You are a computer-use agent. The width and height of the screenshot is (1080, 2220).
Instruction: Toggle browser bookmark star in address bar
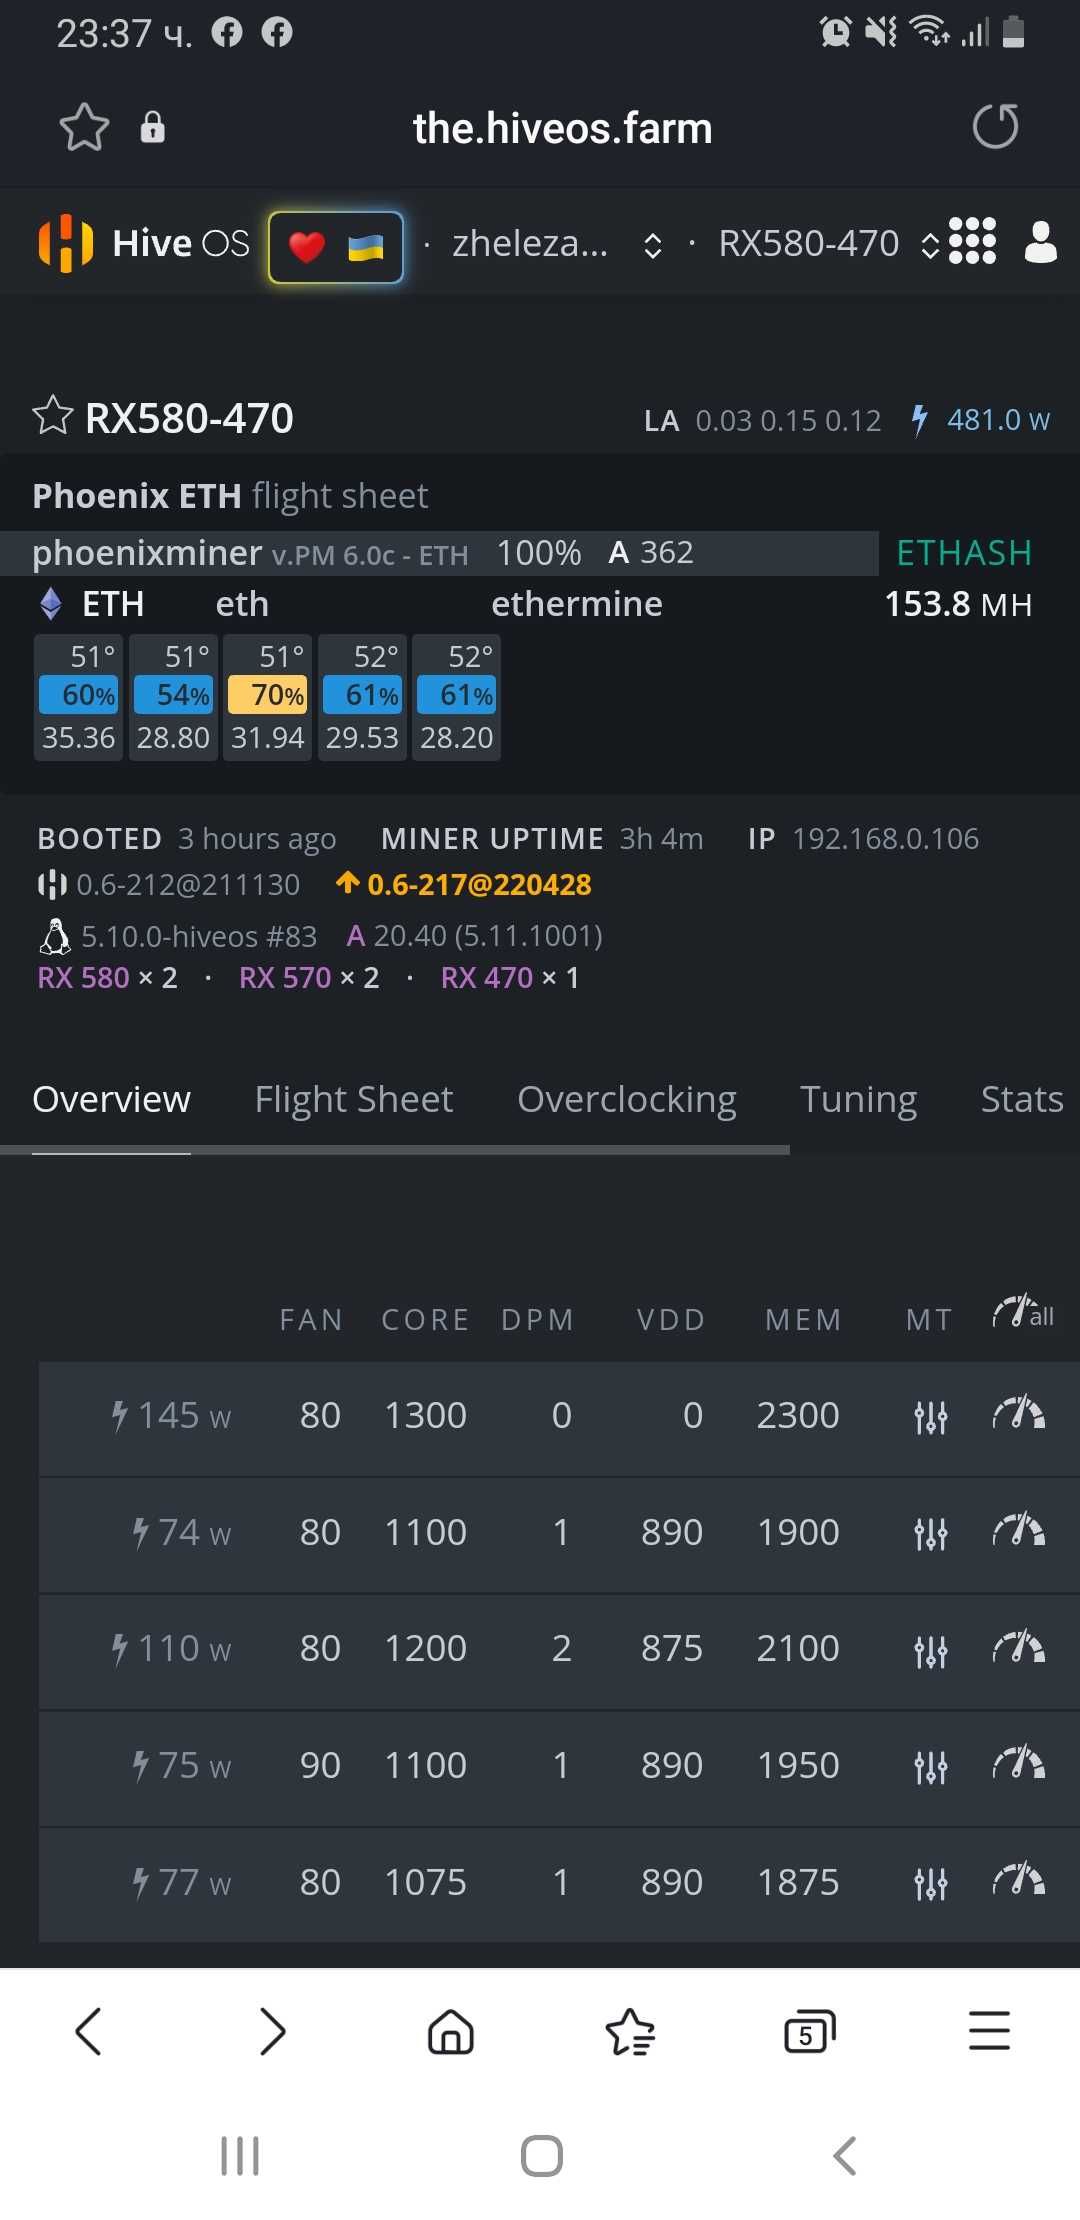point(84,127)
